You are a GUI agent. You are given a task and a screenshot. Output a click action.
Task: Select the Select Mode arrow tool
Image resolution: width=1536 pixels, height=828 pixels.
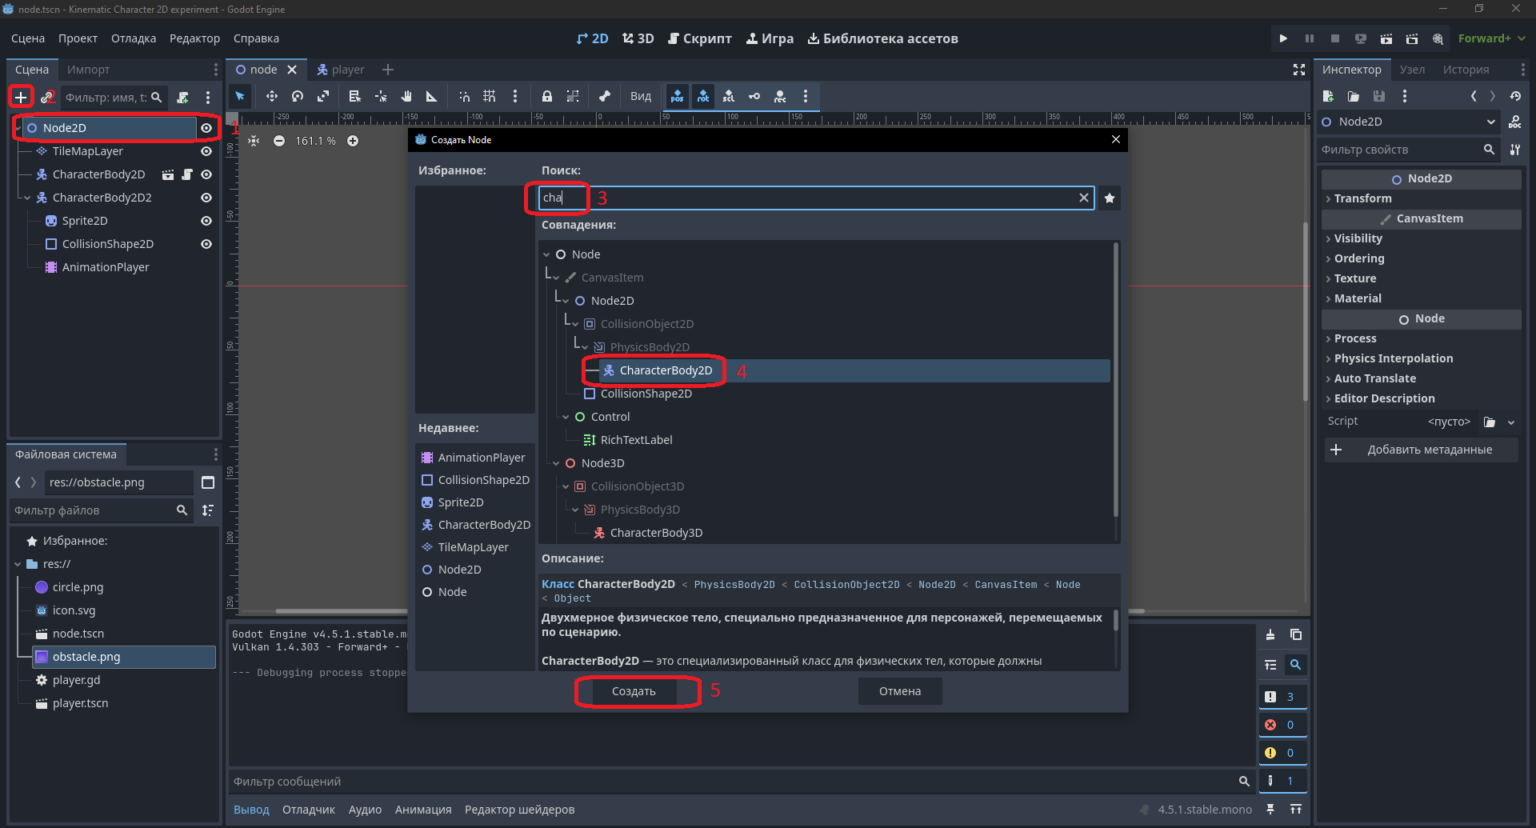240,96
